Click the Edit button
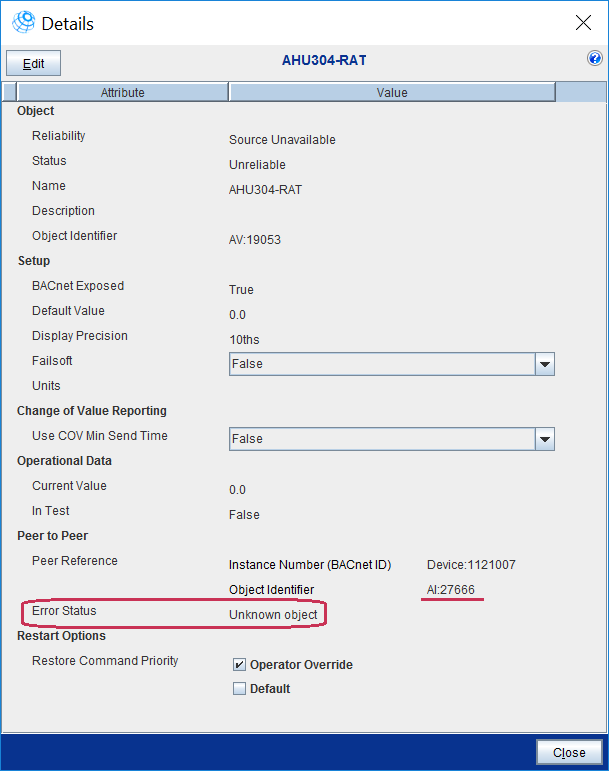The image size is (609, 771). tap(33, 63)
